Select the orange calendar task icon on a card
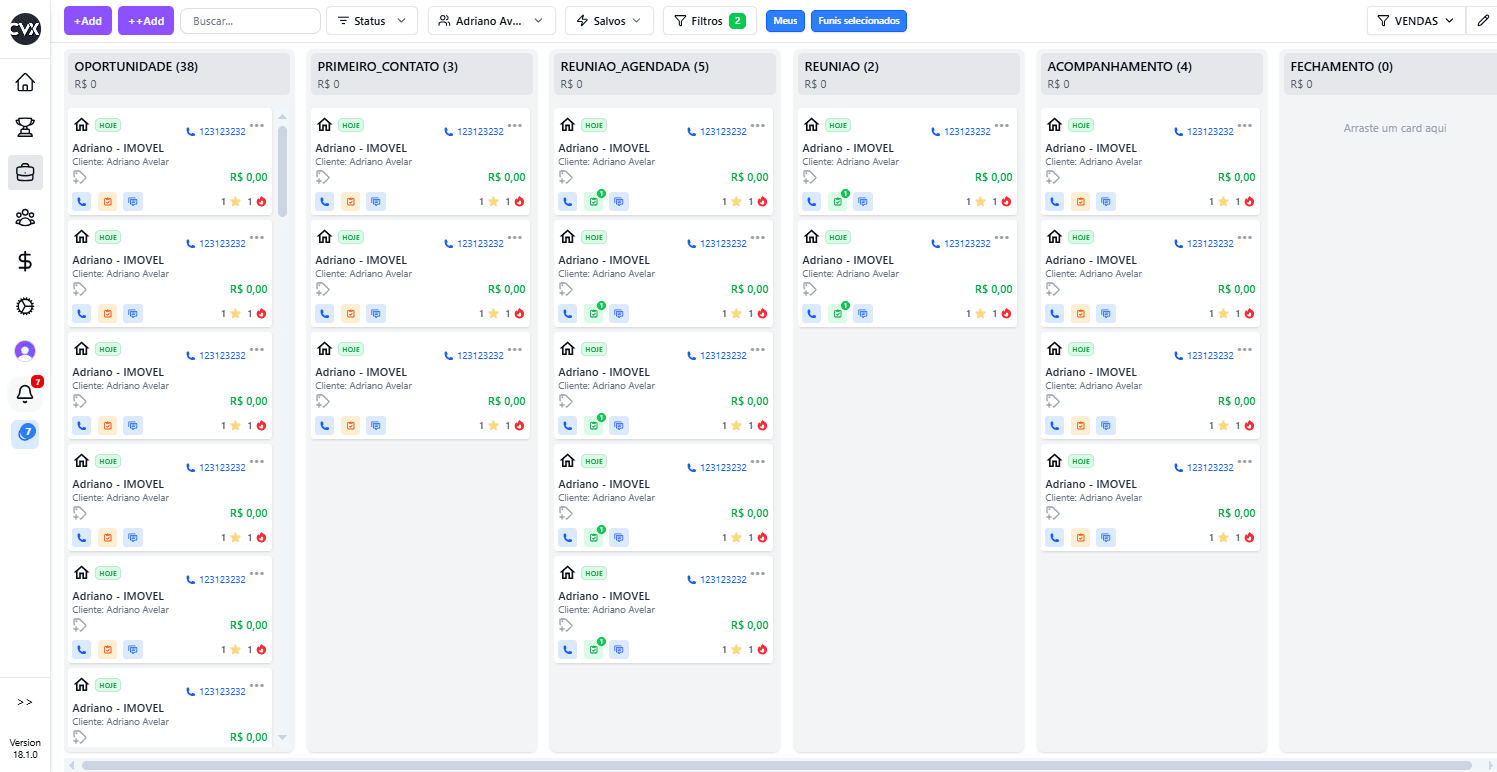1497x772 pixels. point(107,201)
